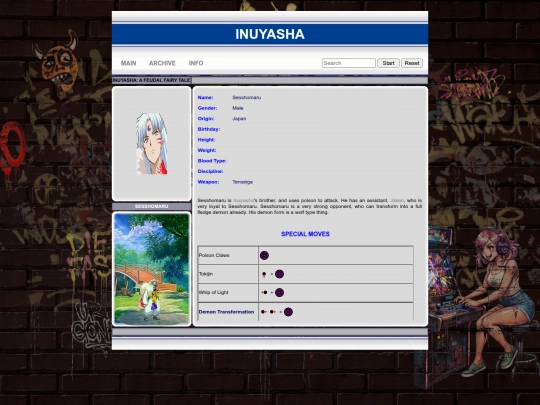The height and width of the screenshot is (405, 540).
Task: Open the INFO menu item
Action: [x=196, y=63]
